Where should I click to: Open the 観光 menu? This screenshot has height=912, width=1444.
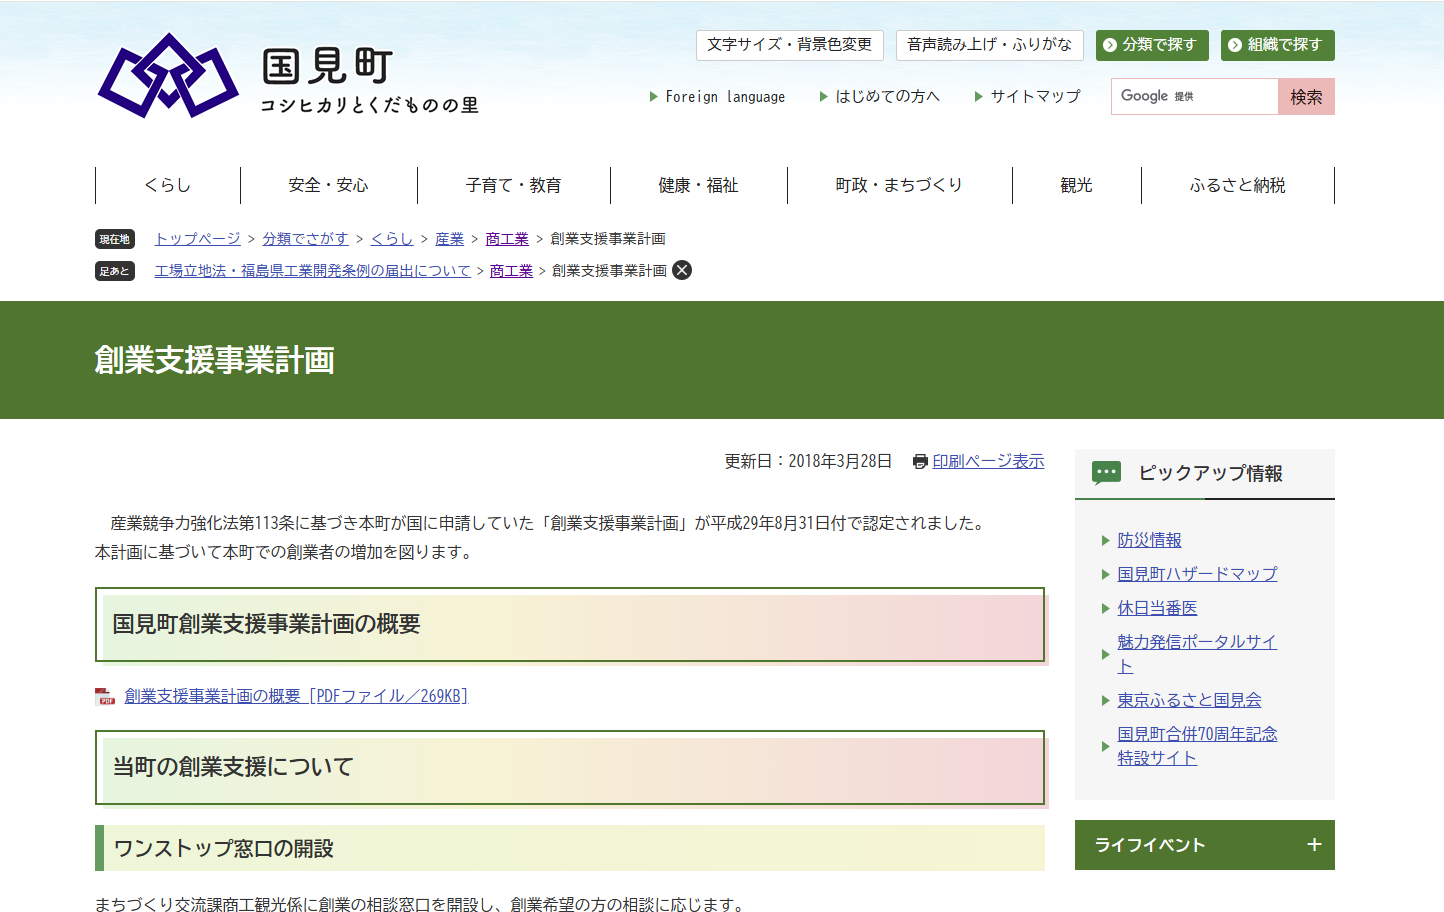[1076, 185]
